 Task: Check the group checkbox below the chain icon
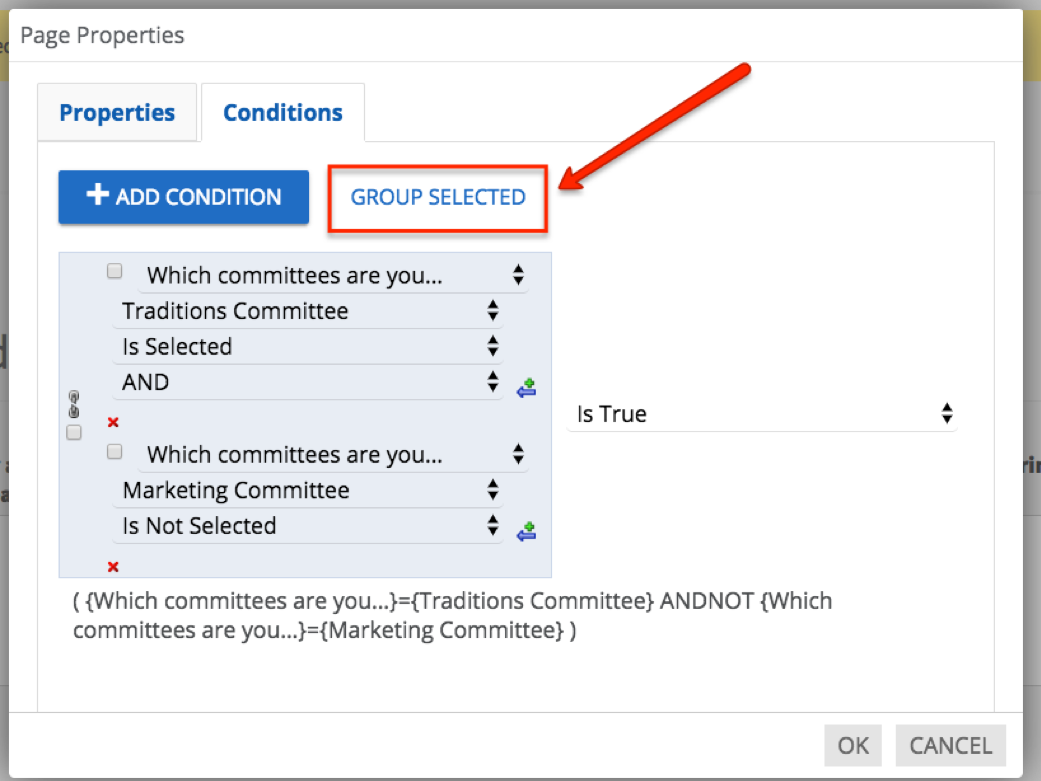(73, 432)
